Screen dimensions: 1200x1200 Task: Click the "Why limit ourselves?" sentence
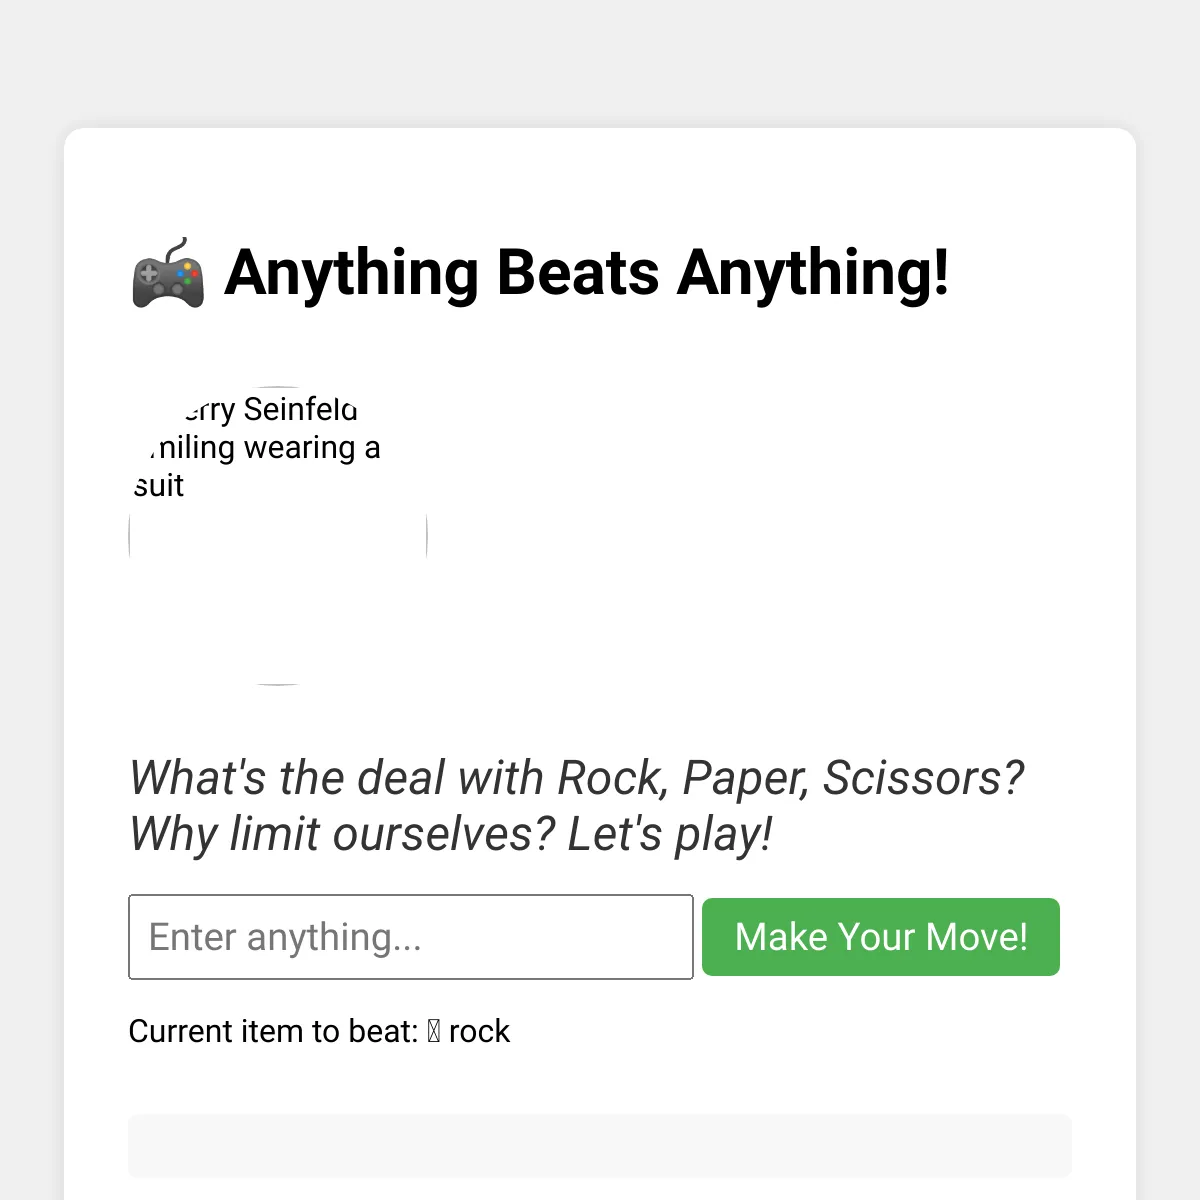(342, 834)
